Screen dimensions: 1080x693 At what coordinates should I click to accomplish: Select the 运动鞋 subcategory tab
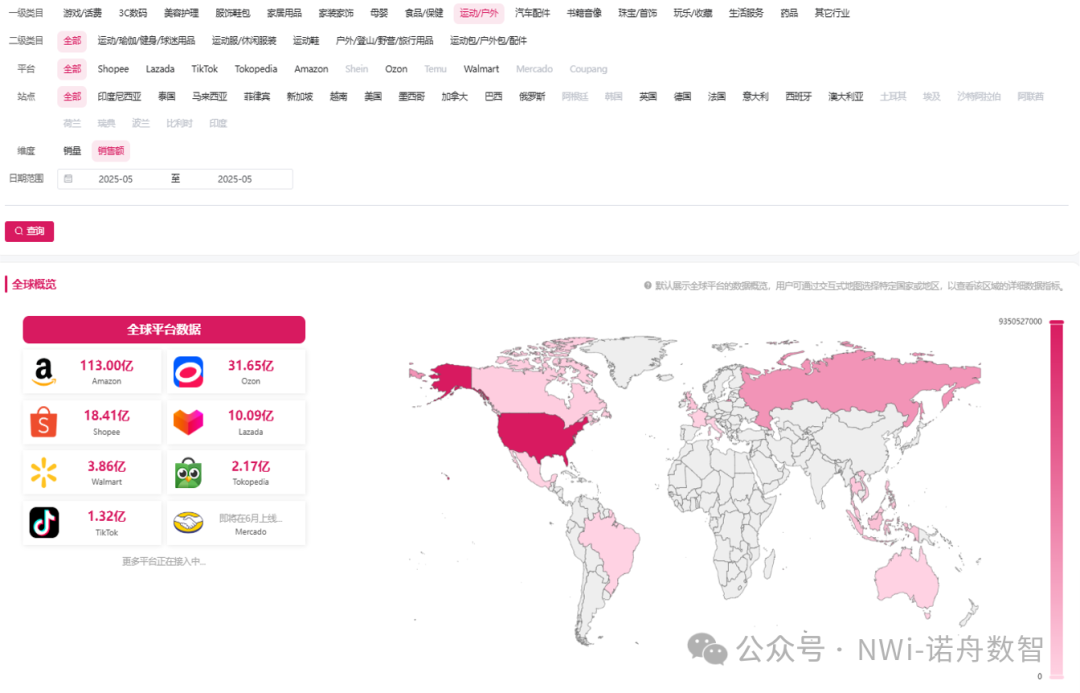point(306,41)
